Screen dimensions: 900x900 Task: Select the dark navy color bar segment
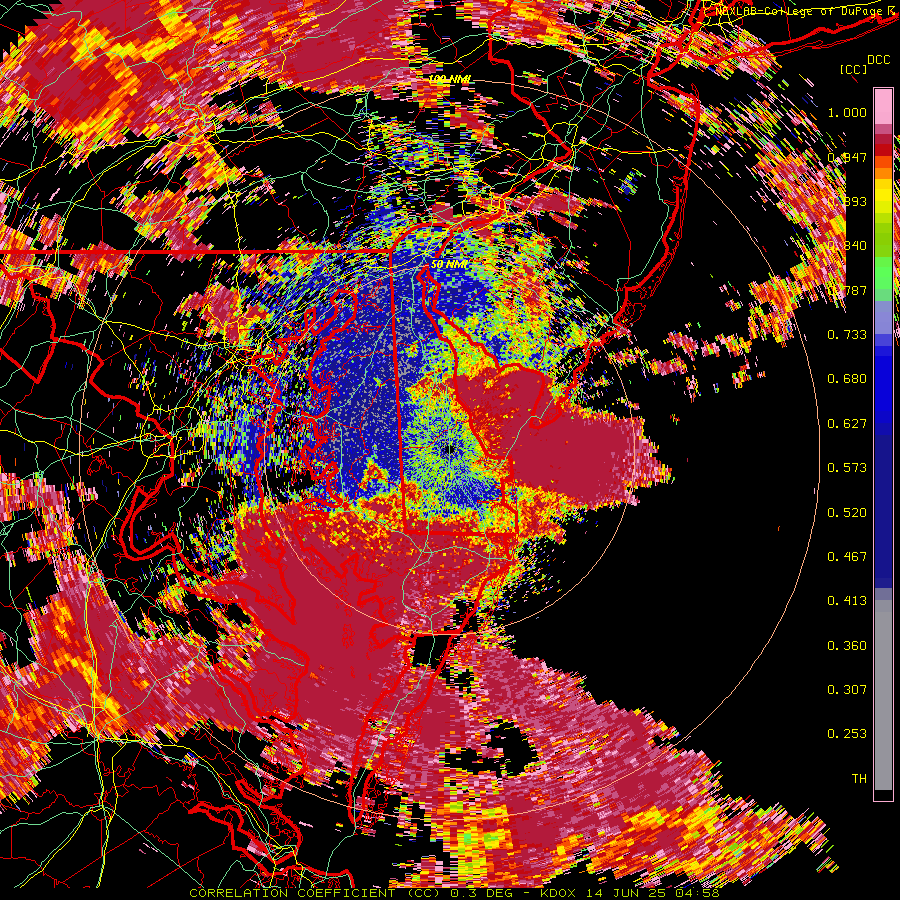pyautogui.click(x=883, y=511)
